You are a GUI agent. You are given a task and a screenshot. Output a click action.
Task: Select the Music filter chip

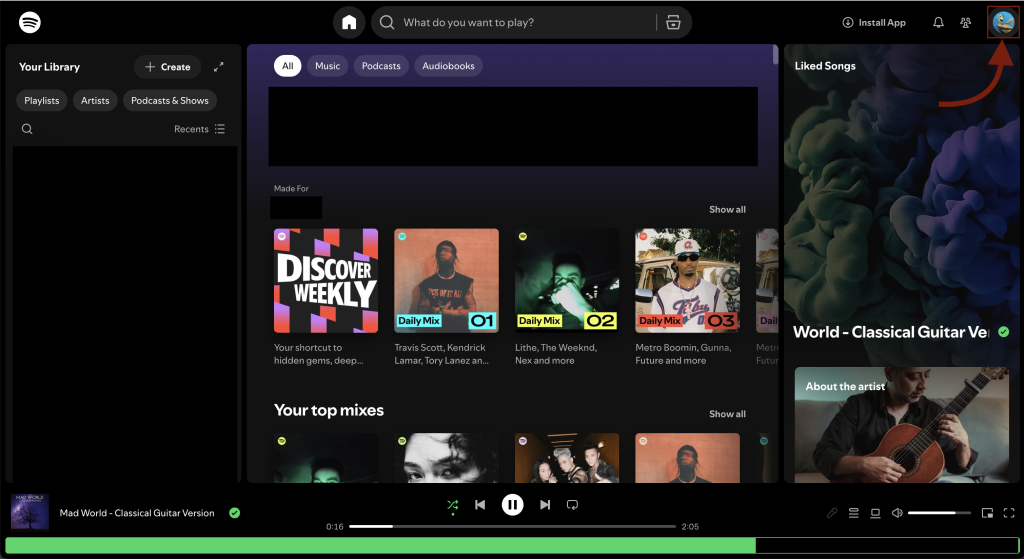pos(327,66)
